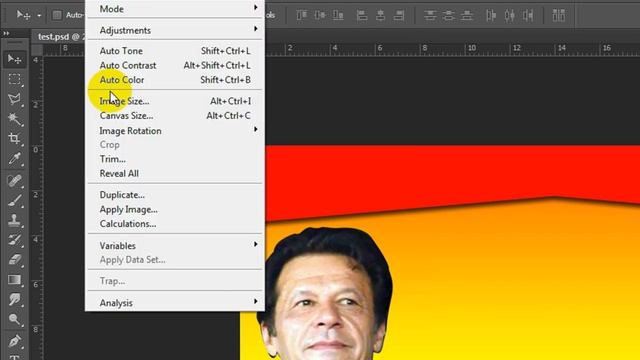Click Align Right Edges icon

pos(399,16)
